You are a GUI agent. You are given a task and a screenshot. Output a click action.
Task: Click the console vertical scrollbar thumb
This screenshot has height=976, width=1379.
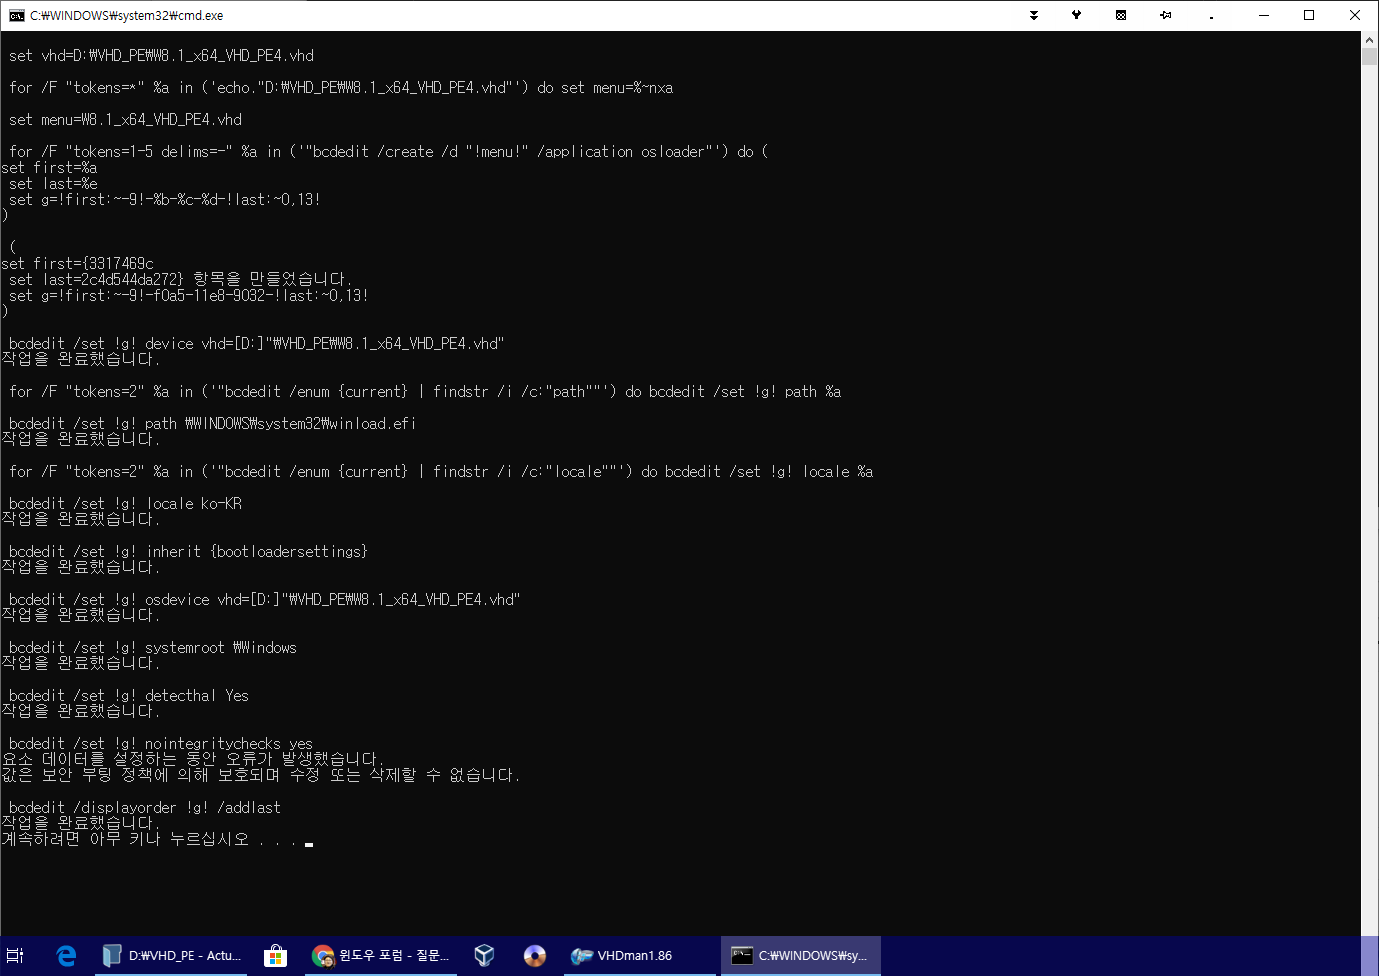tap(1370, 56)
